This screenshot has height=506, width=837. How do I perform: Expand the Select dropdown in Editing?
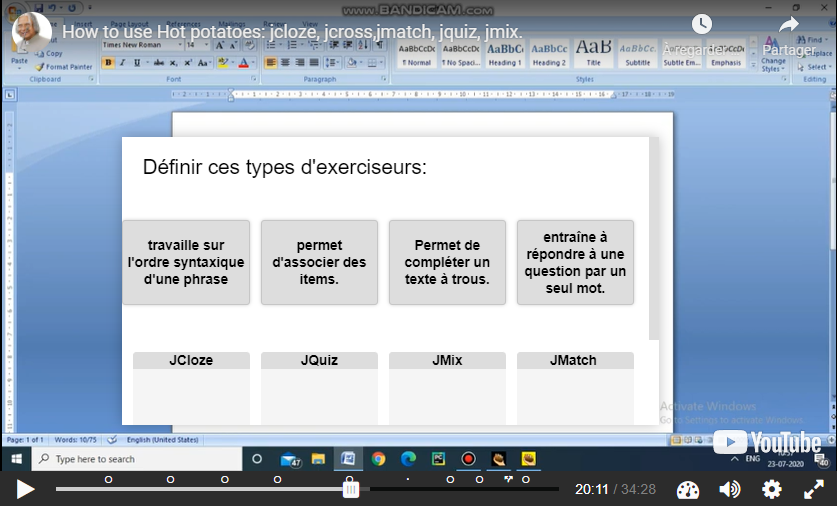click(815, 67)
